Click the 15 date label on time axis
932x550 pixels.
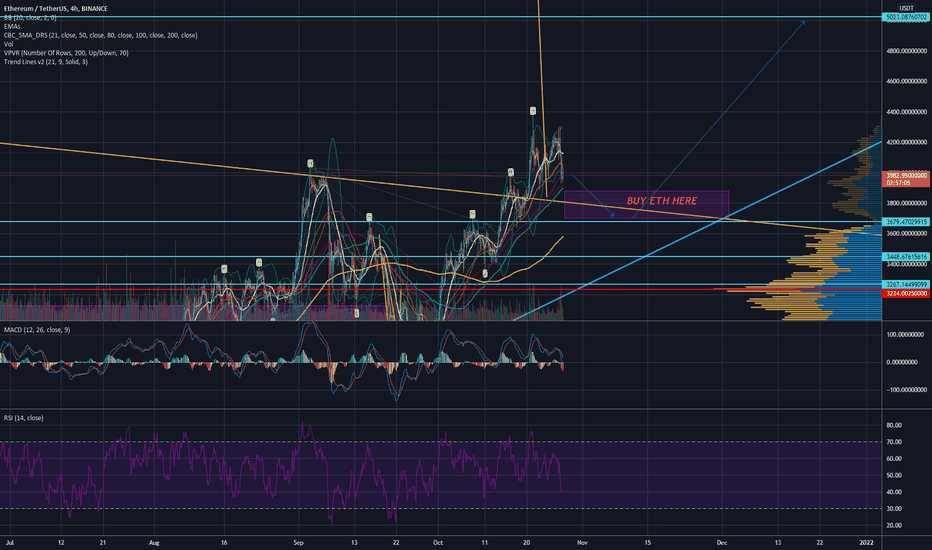[x=648, y=542]
